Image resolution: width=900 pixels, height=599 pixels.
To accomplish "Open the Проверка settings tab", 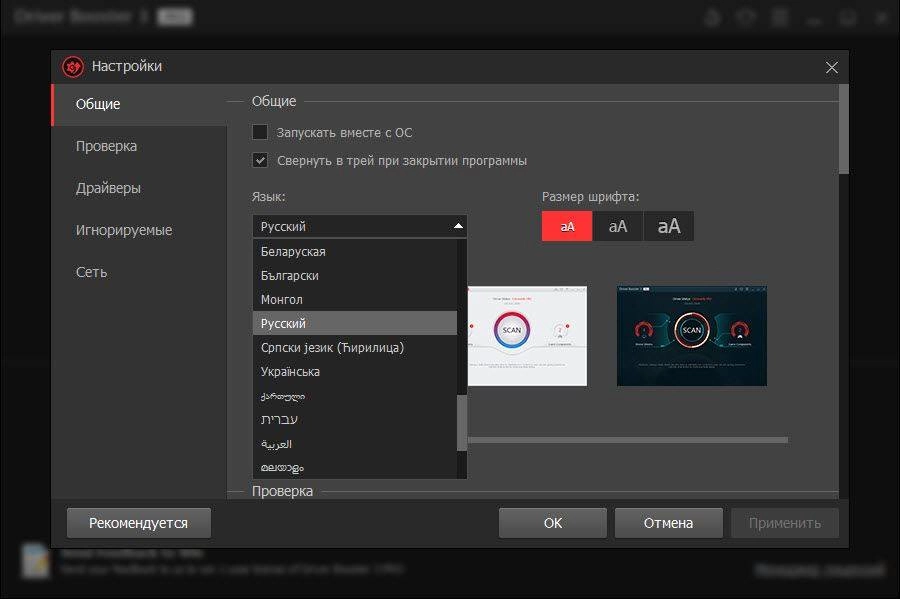I will coord(139,146).
